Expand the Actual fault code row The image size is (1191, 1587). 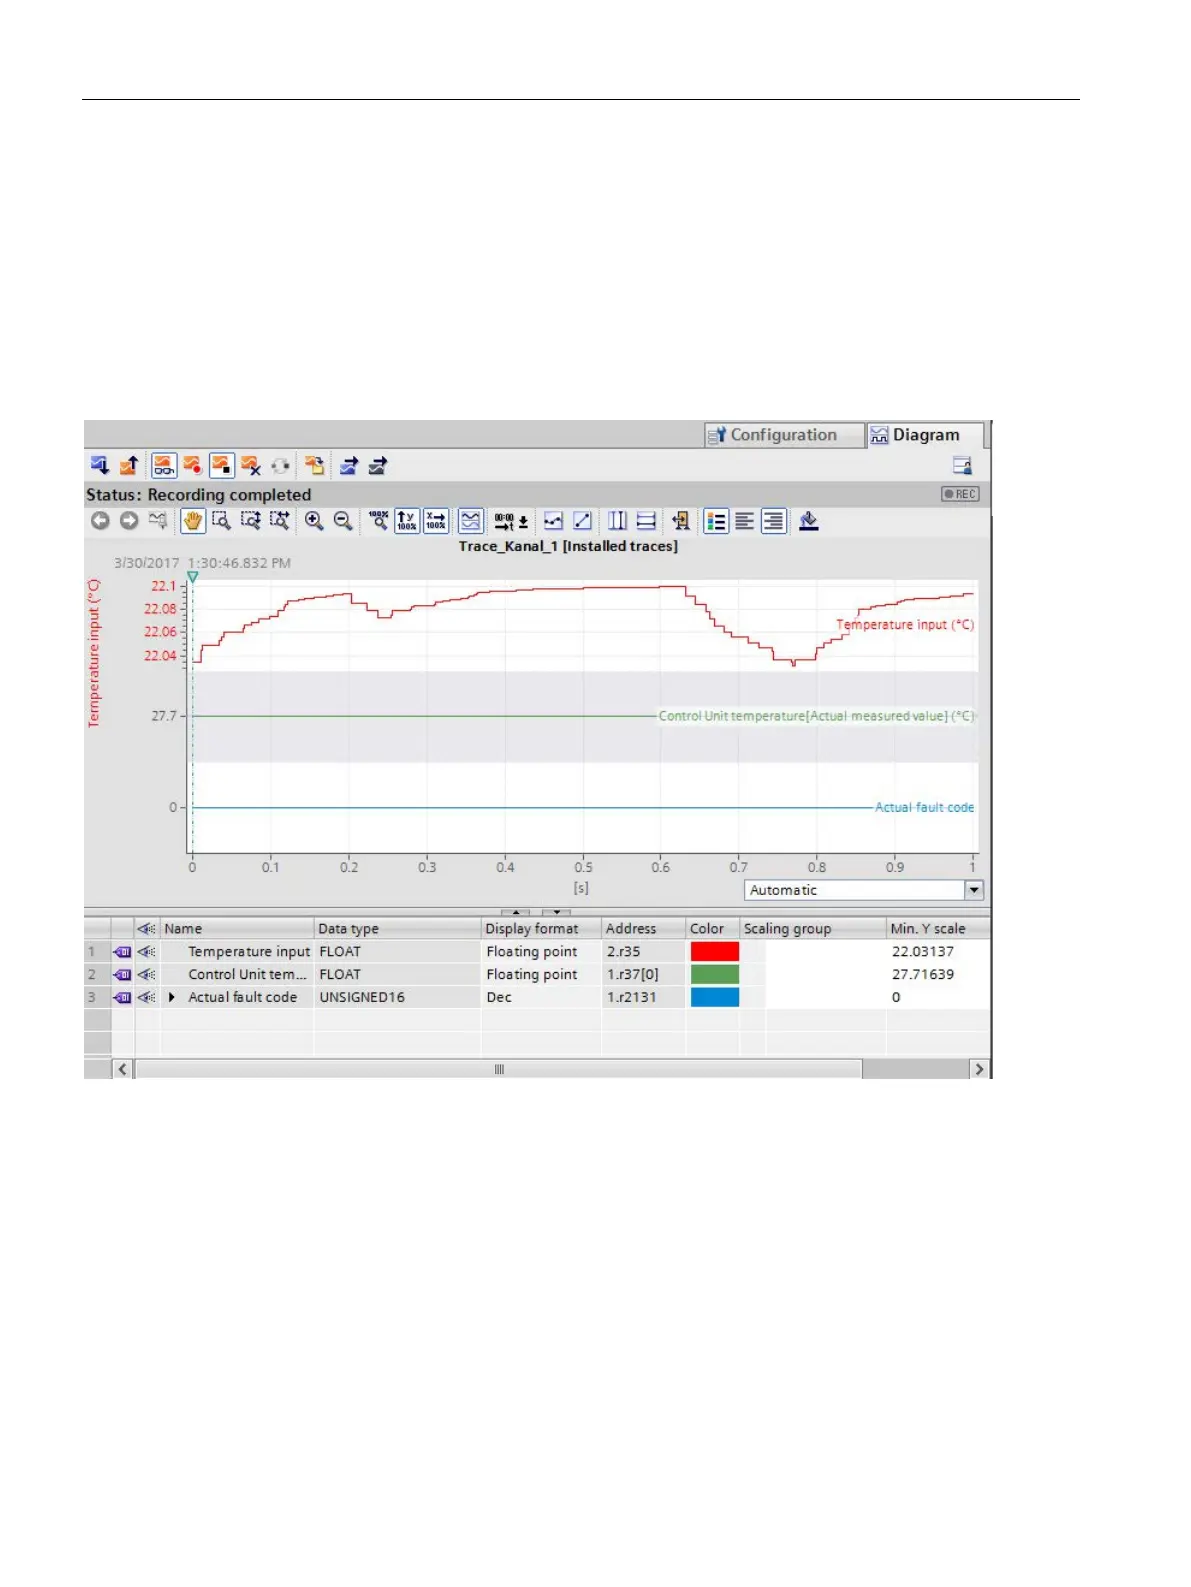[172, 997]
